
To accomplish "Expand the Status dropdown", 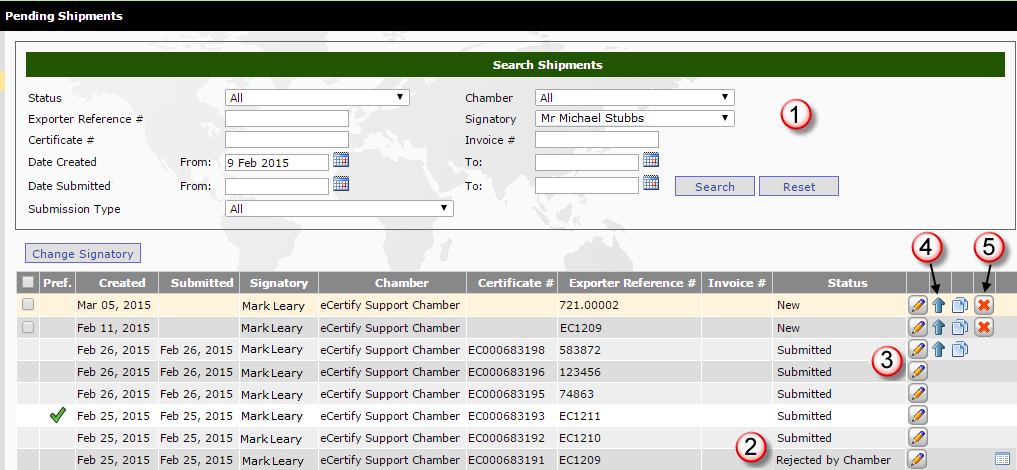I will click(317, 98).
